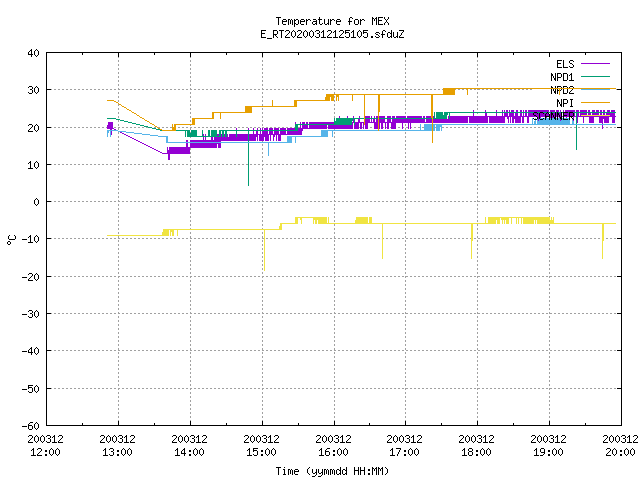Screen dimensions: 640x480
Task: Click the y-axis label -30
Action: [x=30, y=314]
